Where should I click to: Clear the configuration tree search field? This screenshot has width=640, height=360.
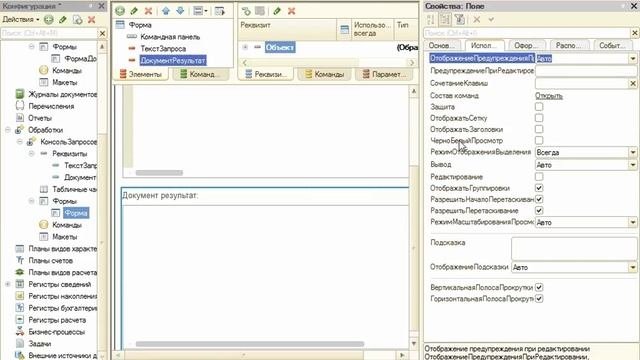coord(102,33)
